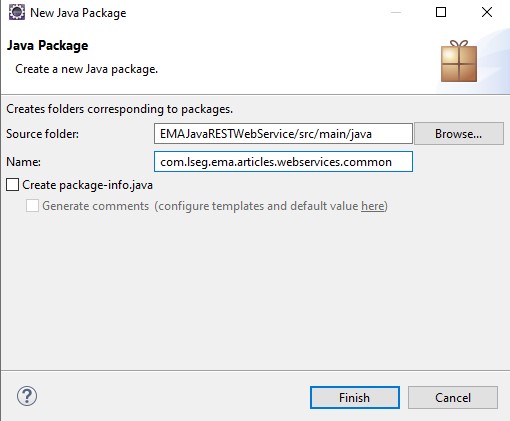This screenshot has width=510, height=421.
Task: Close the New Java Package dialog
Action: (x=487, y=12)
